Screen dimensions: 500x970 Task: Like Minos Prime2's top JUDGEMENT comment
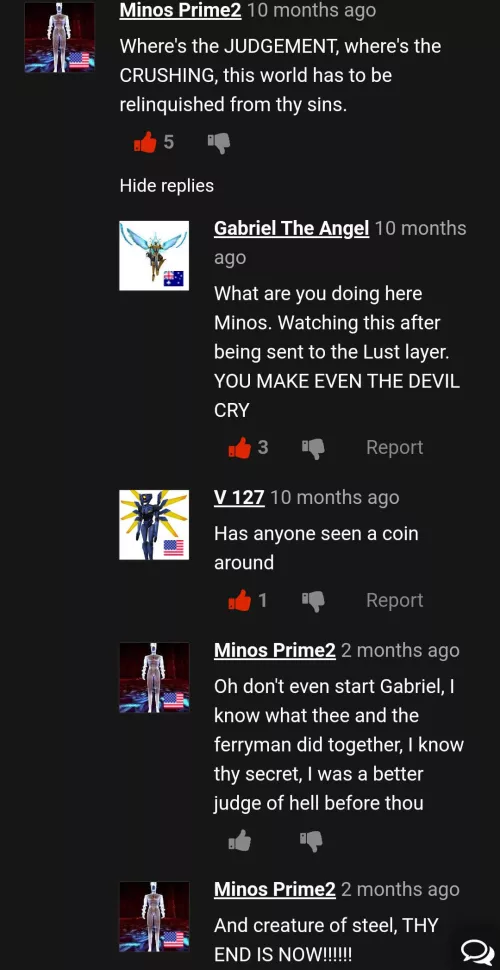(145, 143)
